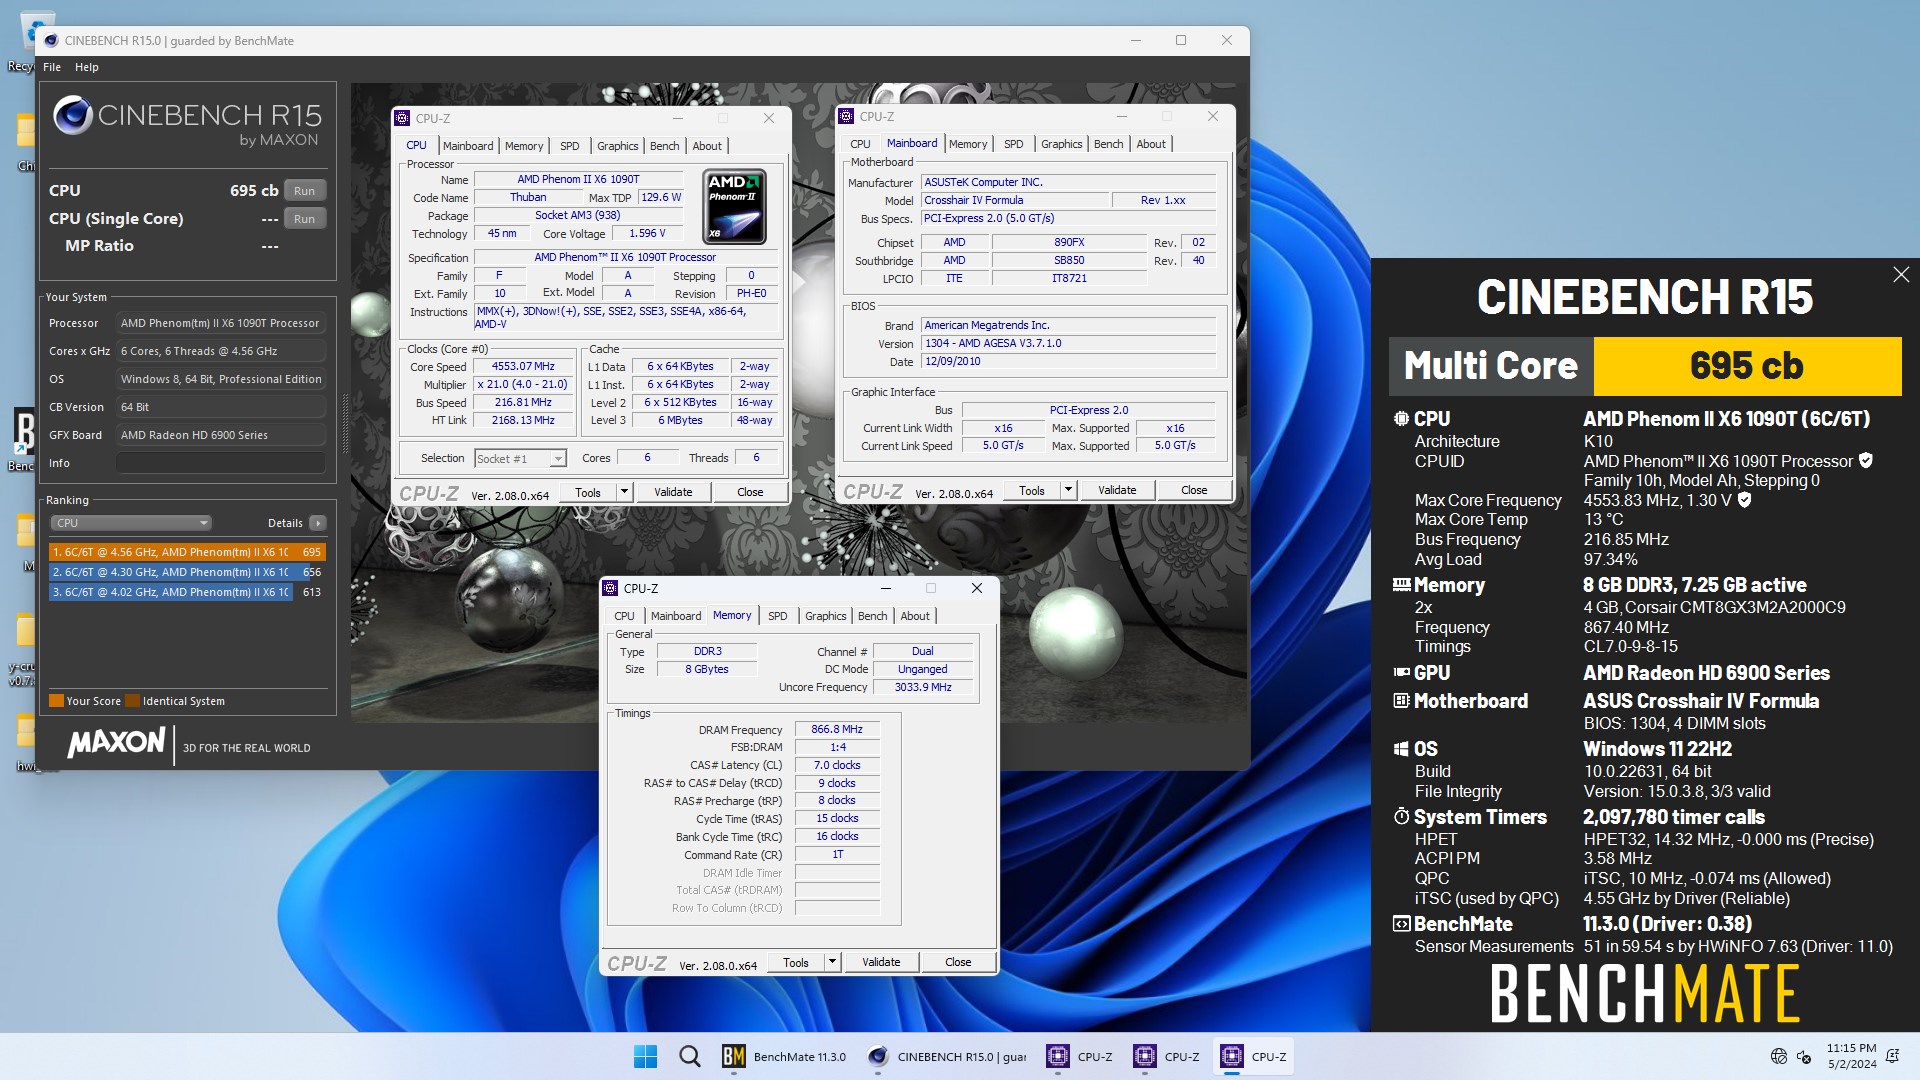The width and height of the screenshot is (1920, 1080).
Task: Open Cinebench File menu
Action: click(x=52, y=67)
